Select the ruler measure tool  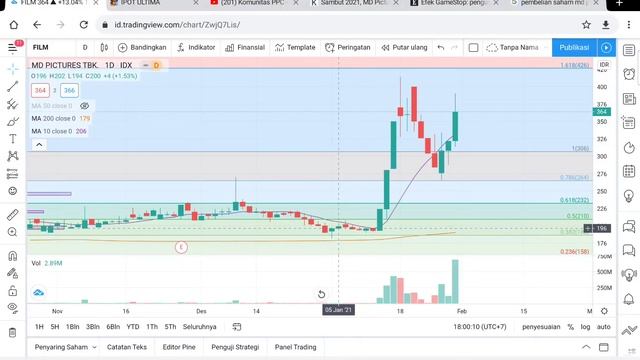[13, 214]
